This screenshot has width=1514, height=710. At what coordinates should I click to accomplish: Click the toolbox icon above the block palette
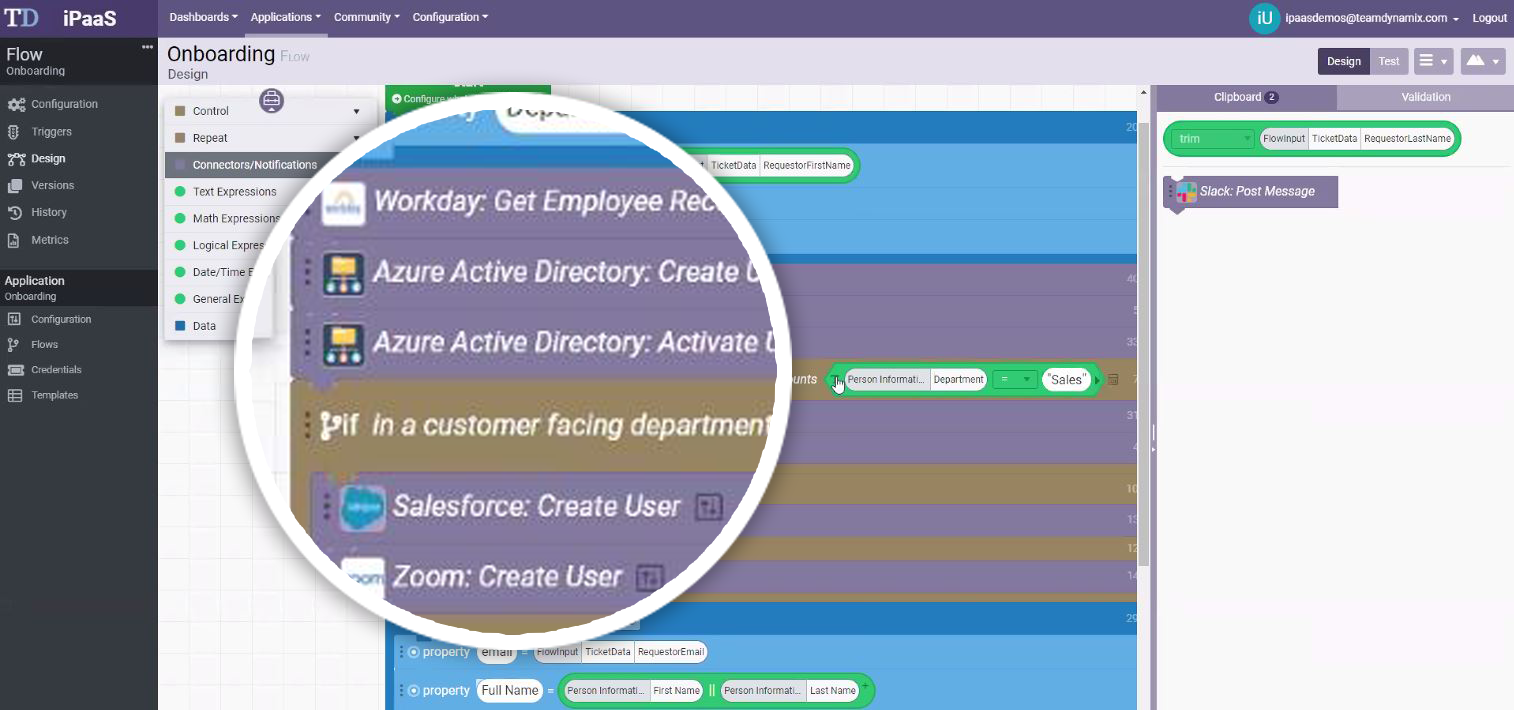pos(271,100)
